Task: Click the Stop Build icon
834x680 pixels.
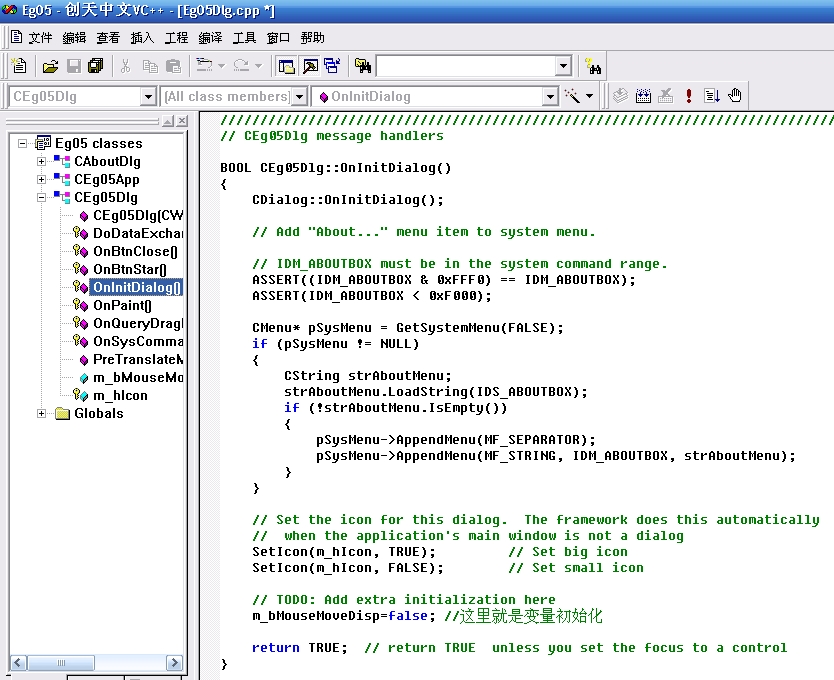Action: [x=665, y=96]
